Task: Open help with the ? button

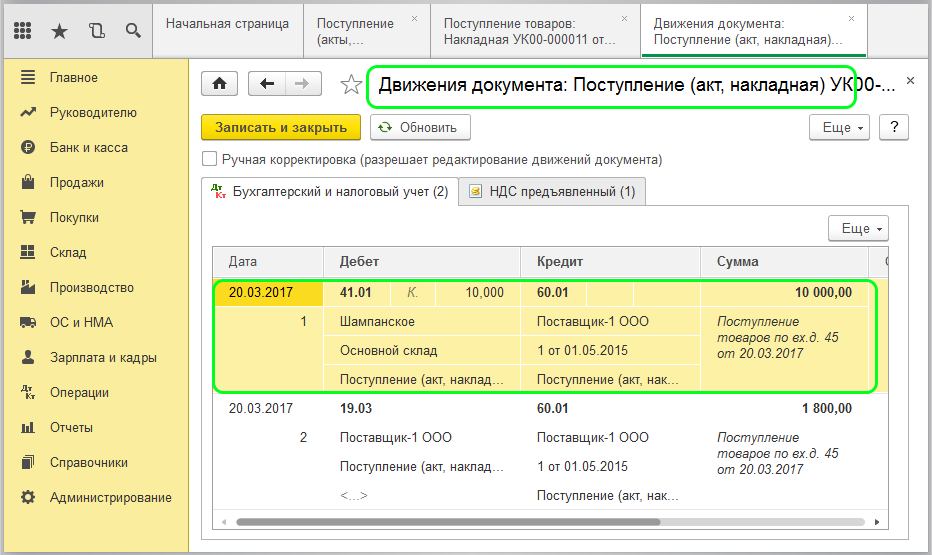Action: point(894,128)
